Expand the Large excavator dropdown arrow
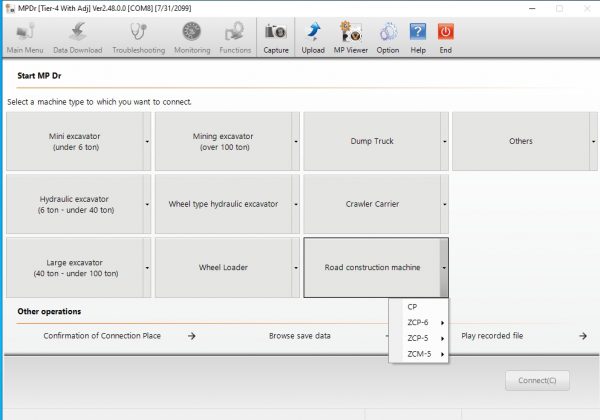The width and height of the screenshot is (600, 420). click(x=147, y=268)
